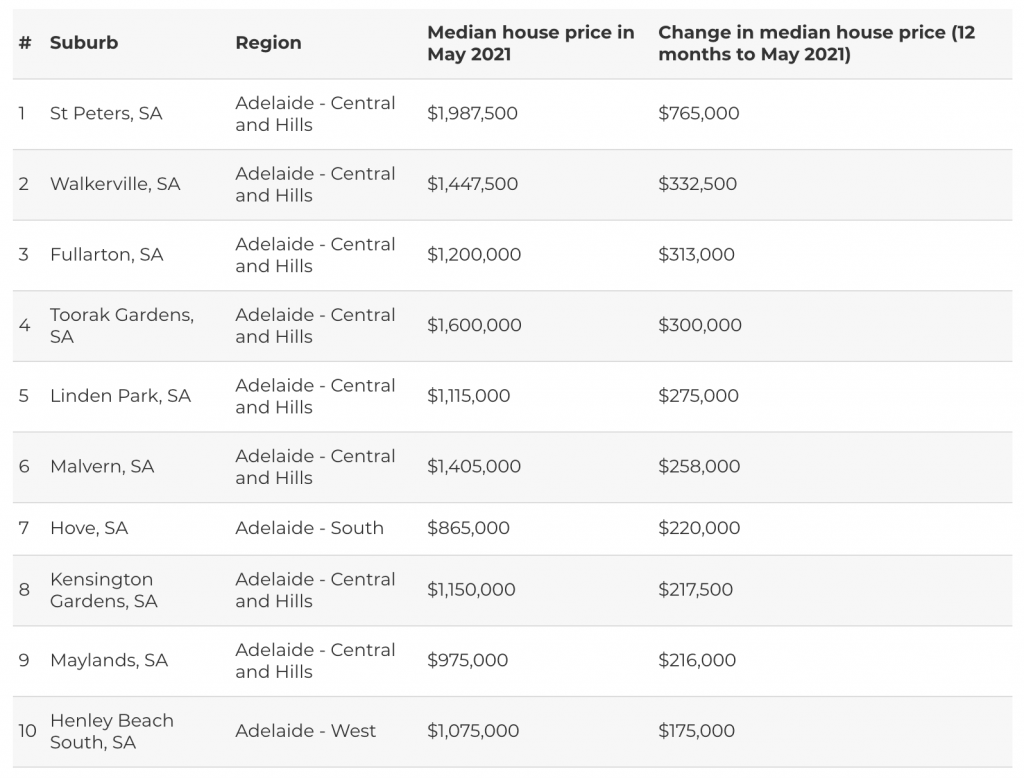The width and height of the screenshot is (1024, 778).
Task: Click Toorak Gardens, SA suburb name
Action: pos(121,325)
